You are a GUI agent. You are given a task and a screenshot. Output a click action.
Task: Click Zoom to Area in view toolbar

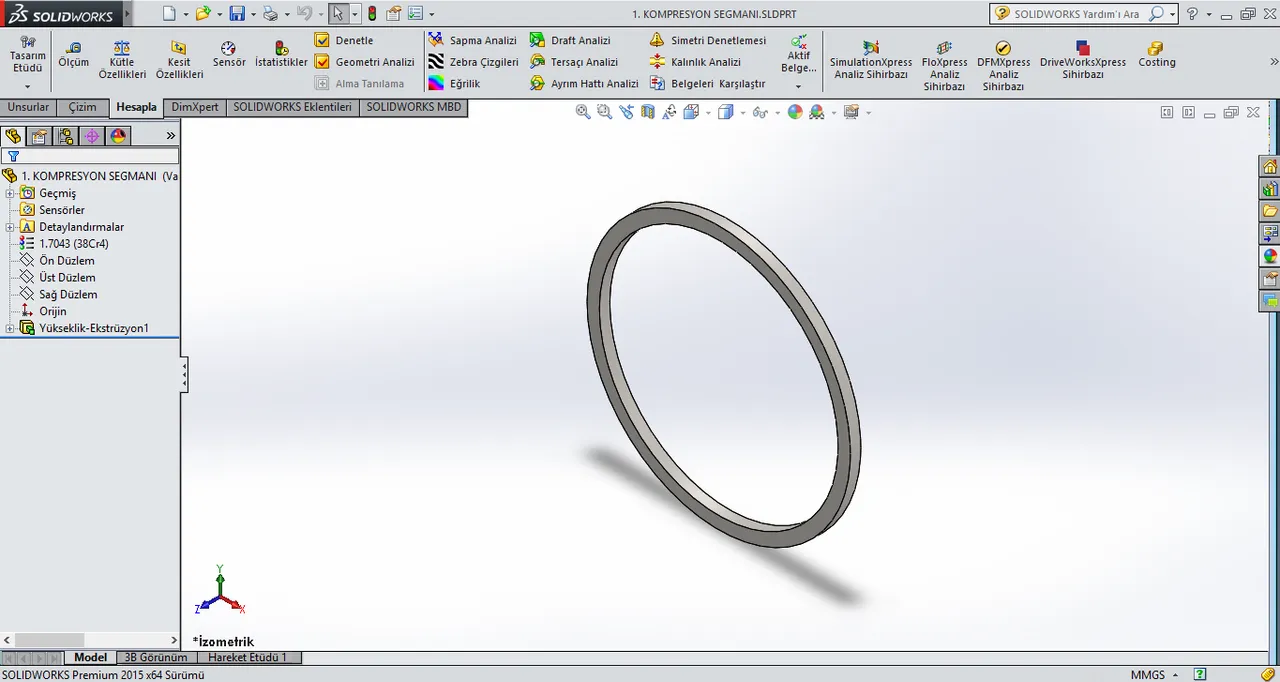[x=604, y=112]
